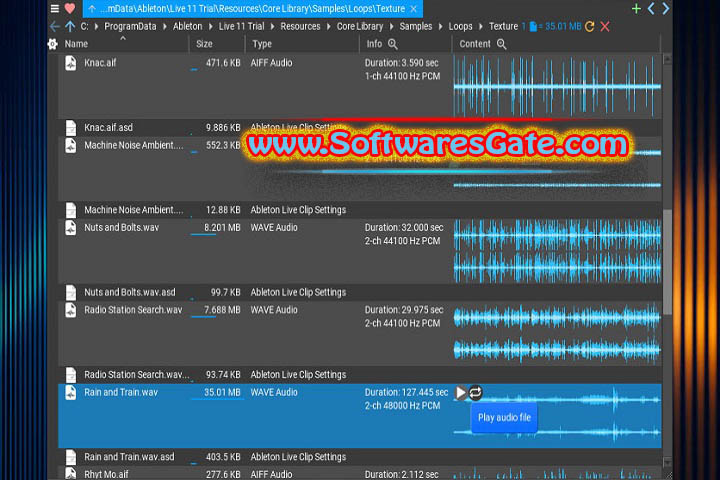
Task: Click the vertical scrollbar thumb
Action: (x=667, y=262)
